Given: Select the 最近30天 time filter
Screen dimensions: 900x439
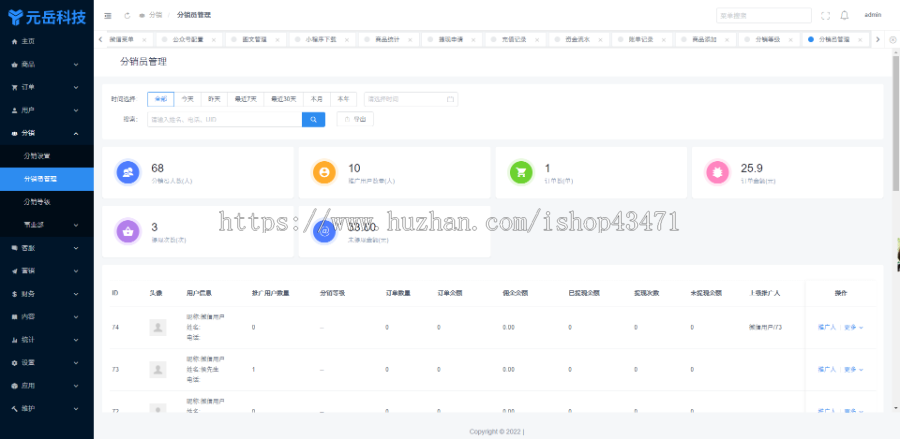Looking at the screenshot, I should point(284,99).
